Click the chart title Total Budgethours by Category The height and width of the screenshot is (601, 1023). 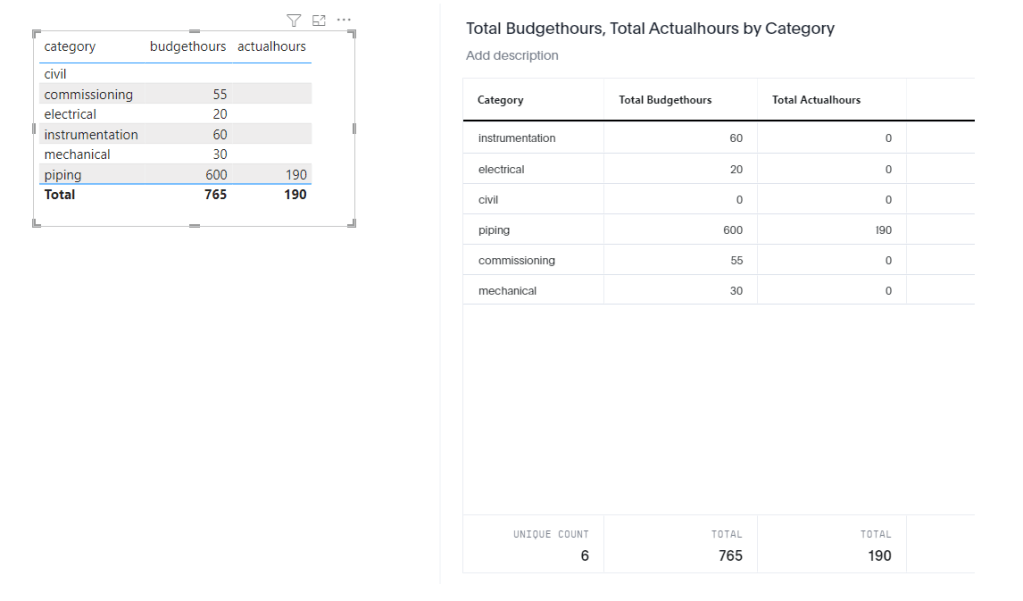tap(650, 29)
